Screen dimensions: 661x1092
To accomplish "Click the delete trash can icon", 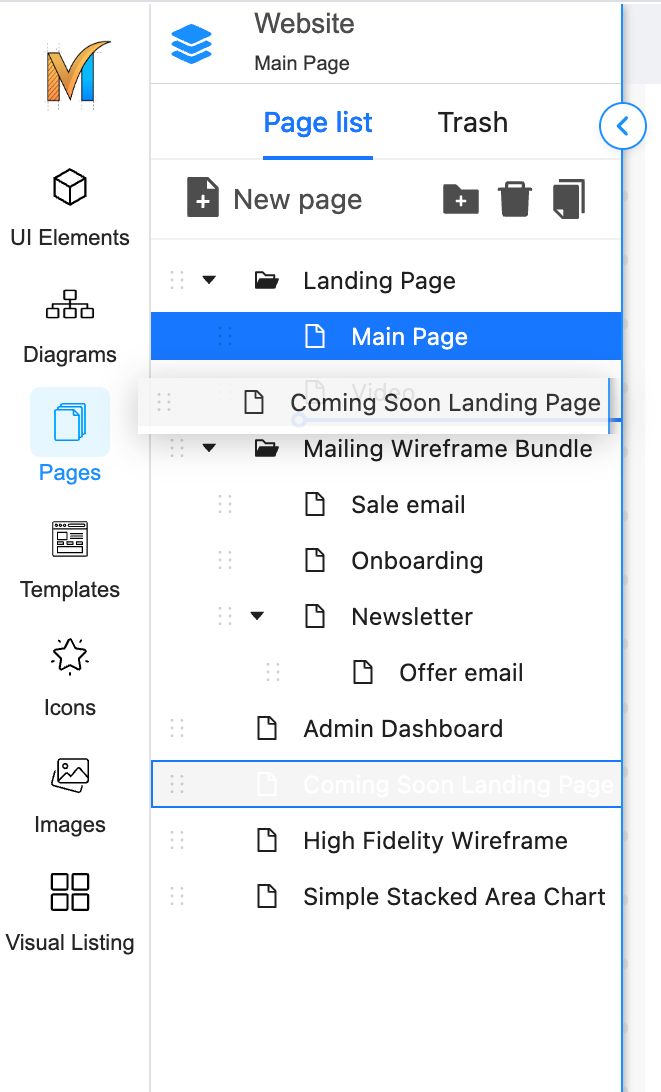I will [515, 199].
